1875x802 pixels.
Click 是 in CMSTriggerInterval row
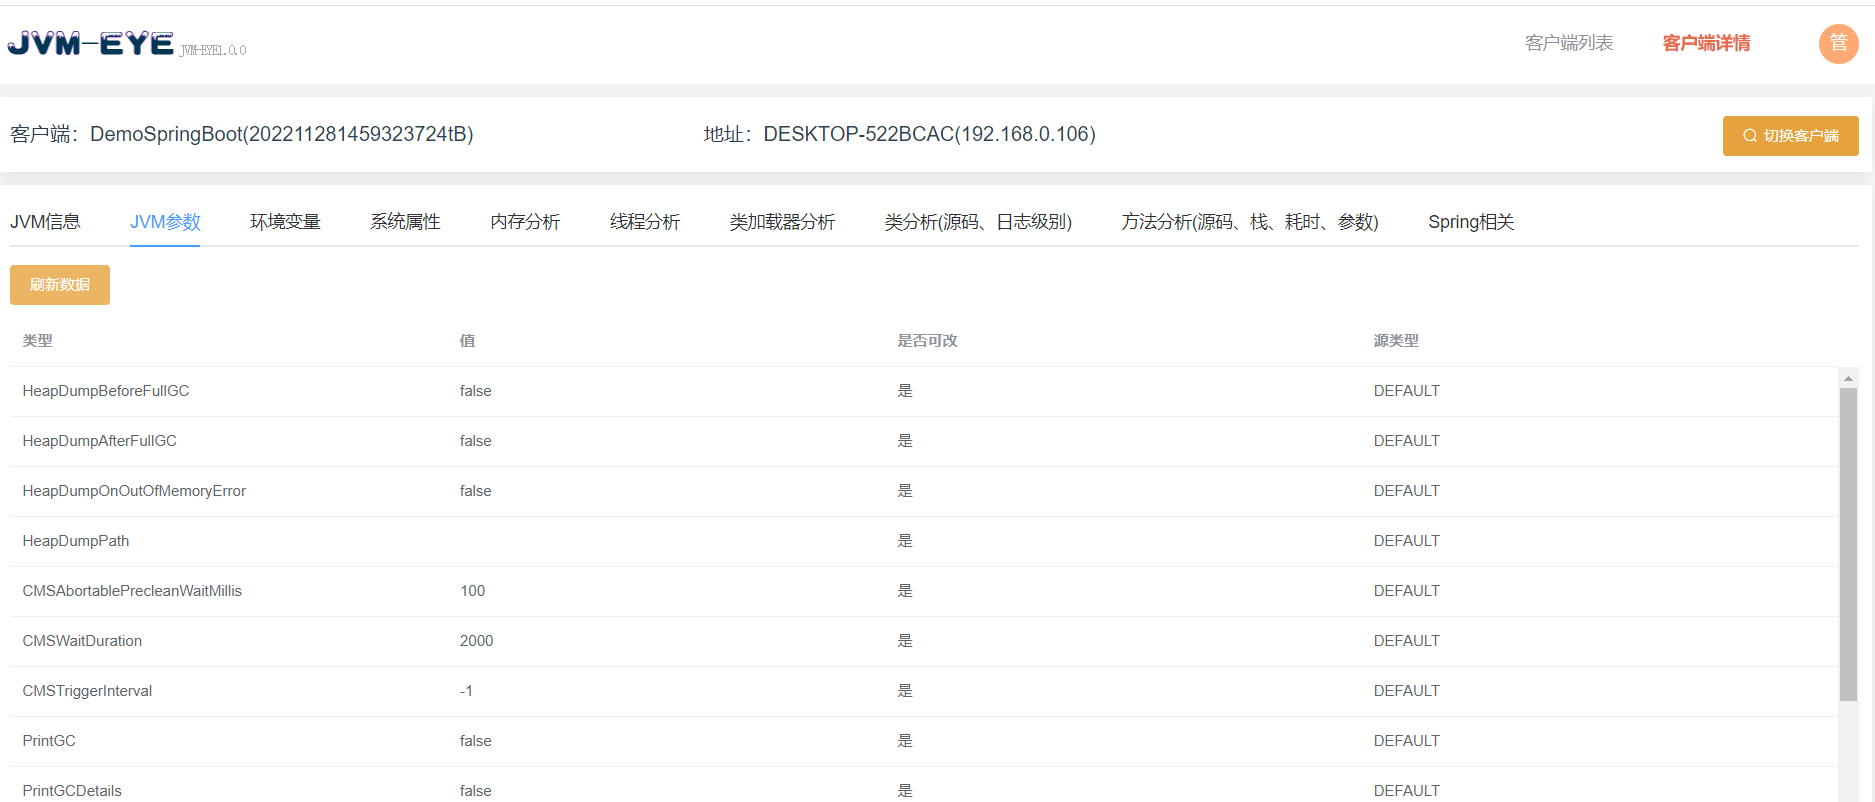pos(905,691)
